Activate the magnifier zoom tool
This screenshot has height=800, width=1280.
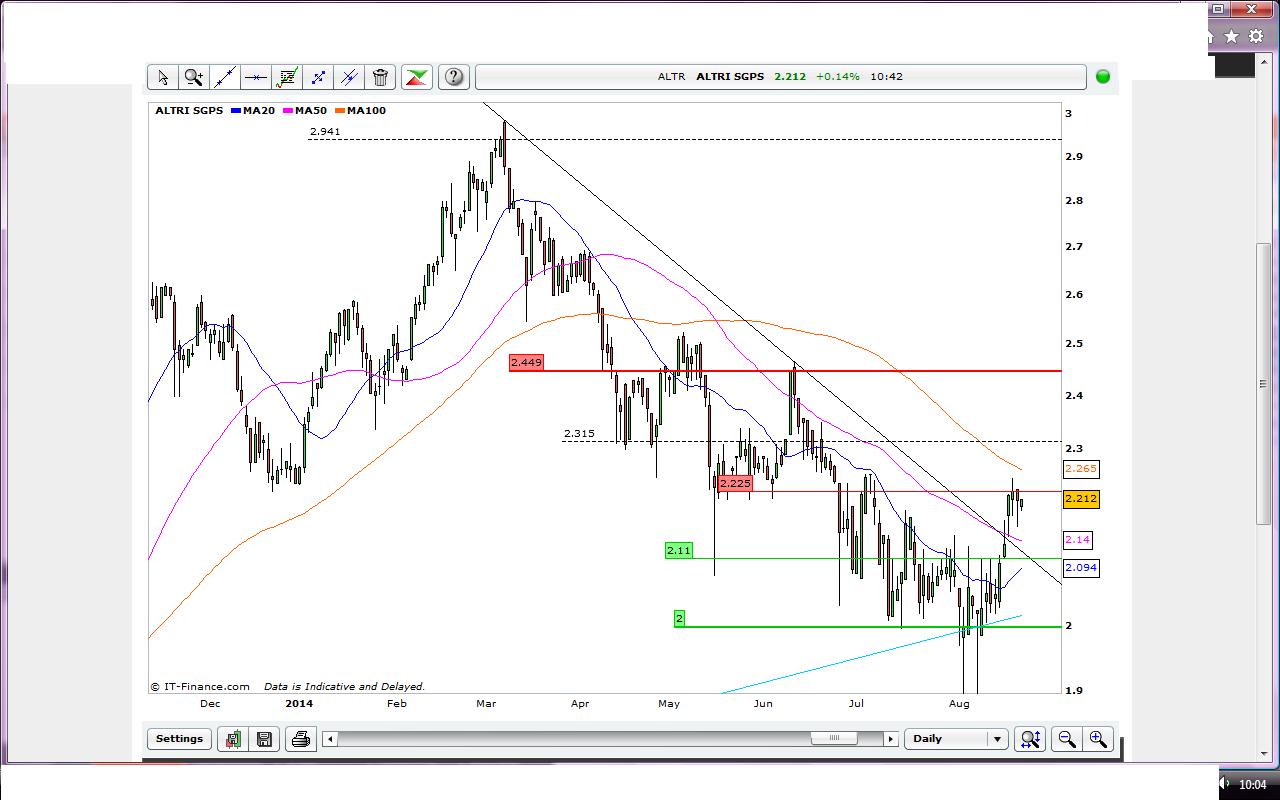point(194,77)
